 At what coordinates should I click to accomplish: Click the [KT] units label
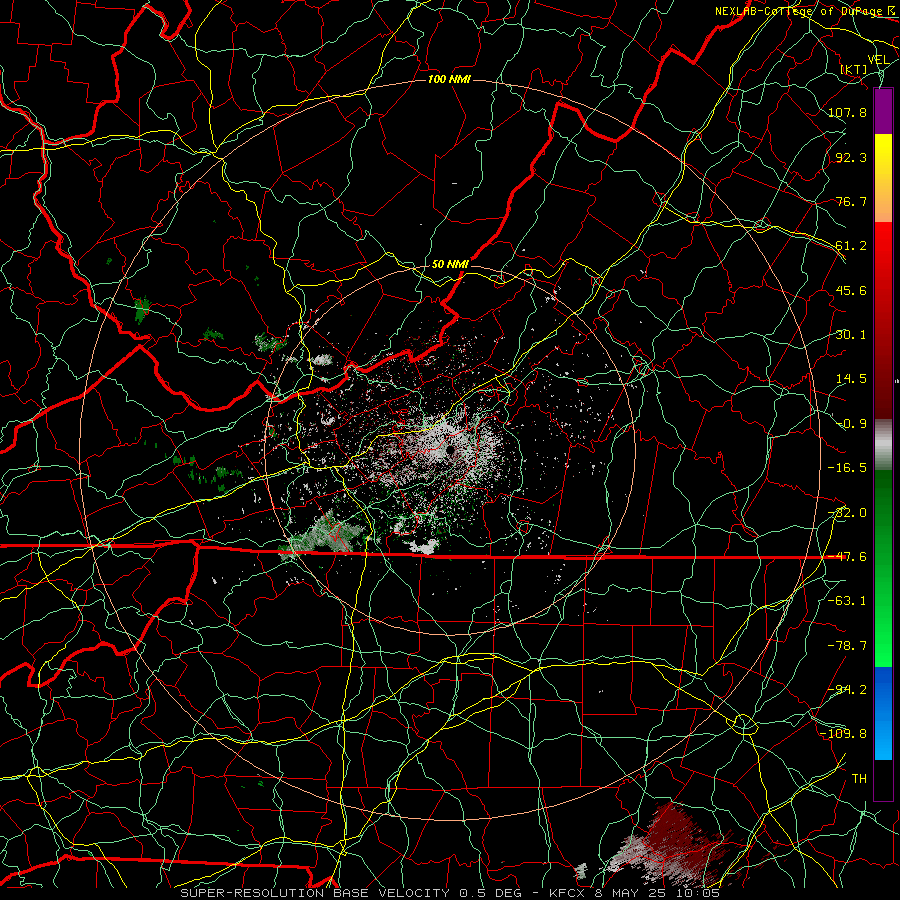(x=854, y=69)
